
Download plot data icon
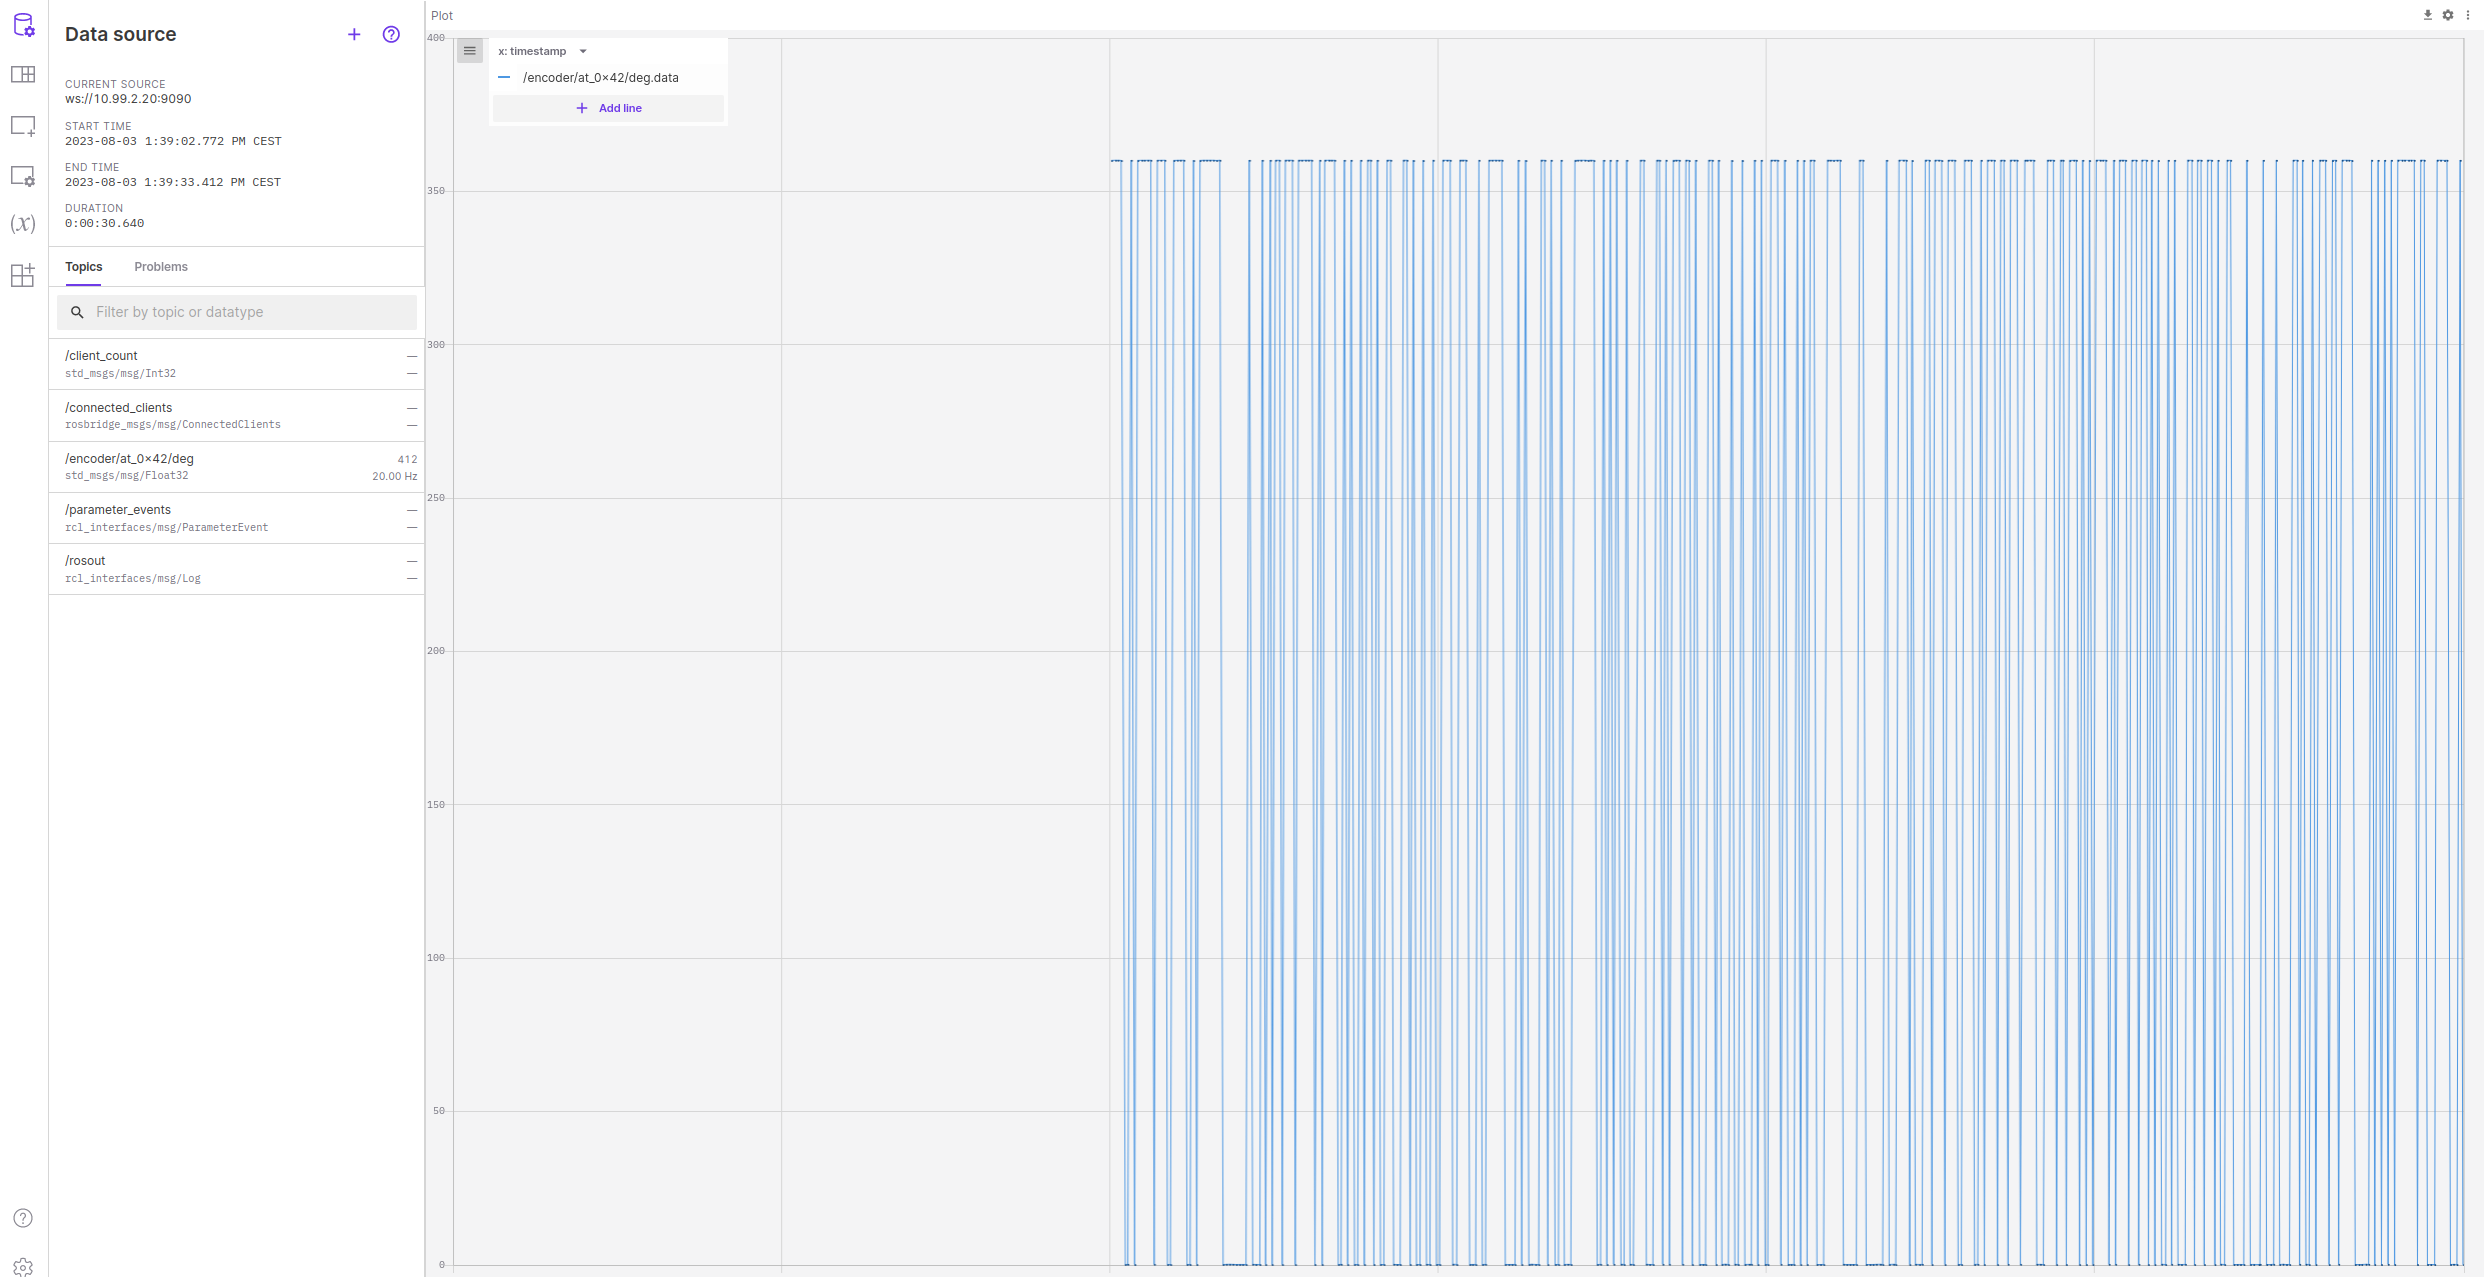pos(2427,15)
